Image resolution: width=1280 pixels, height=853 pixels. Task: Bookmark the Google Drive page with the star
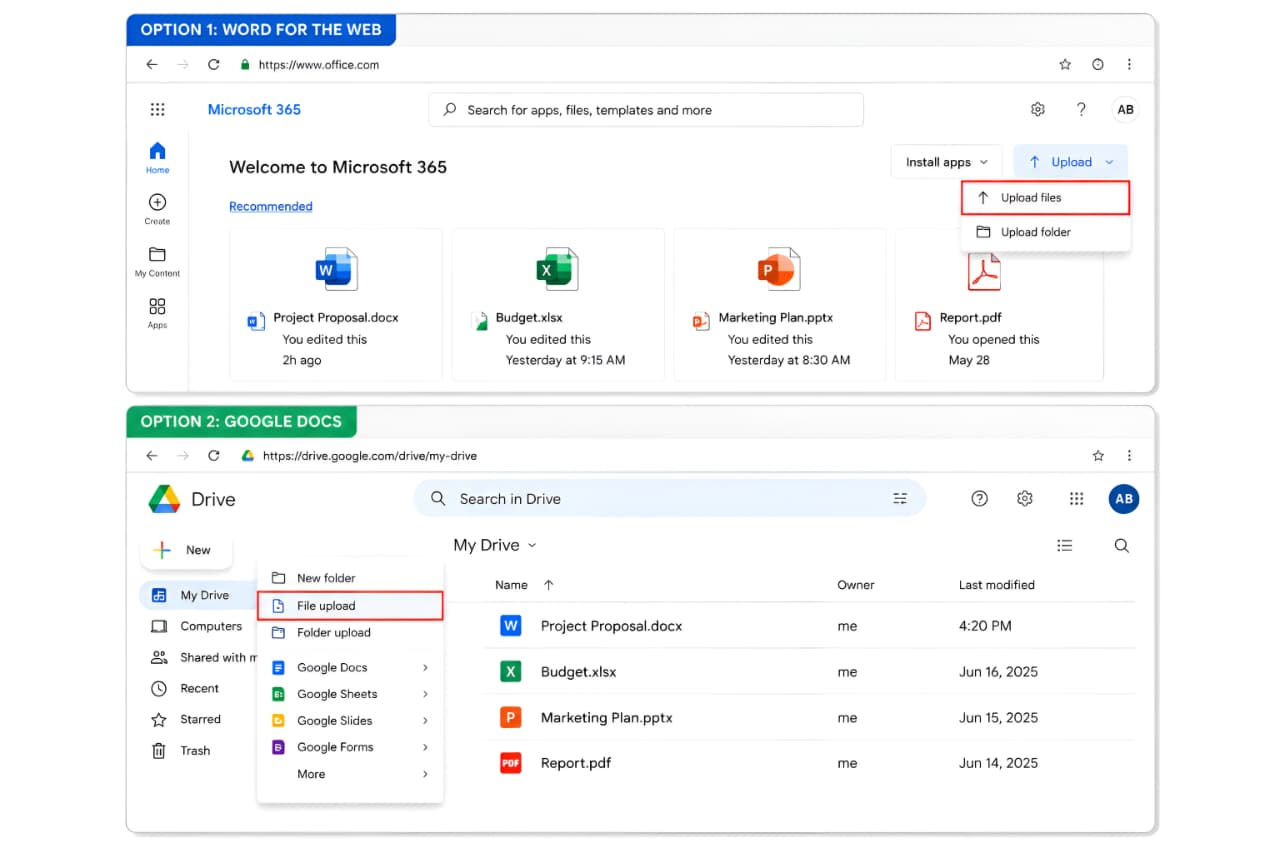pyautogui.click(x=1098, y=455)
